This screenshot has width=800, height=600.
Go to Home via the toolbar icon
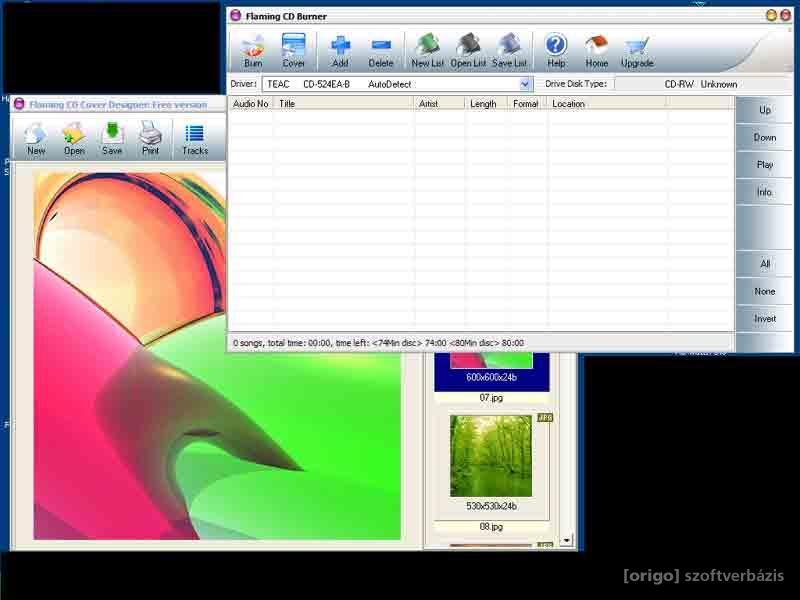click(x=596, y=51)
